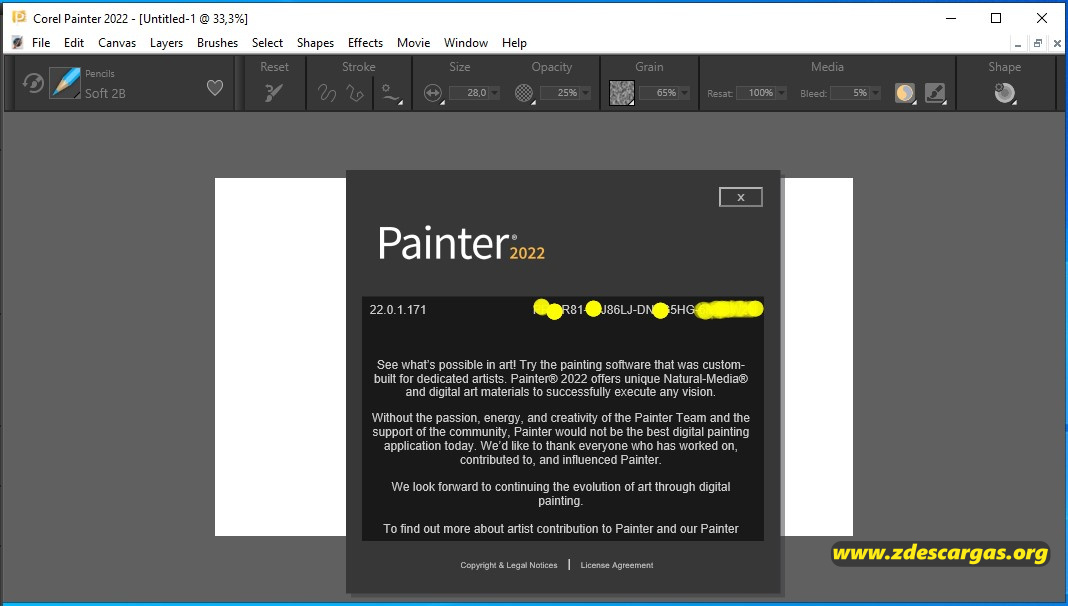Expand the Bleed slider dropdown arrow
Viewport: 1068px width, 606px height.
point(876,93)
